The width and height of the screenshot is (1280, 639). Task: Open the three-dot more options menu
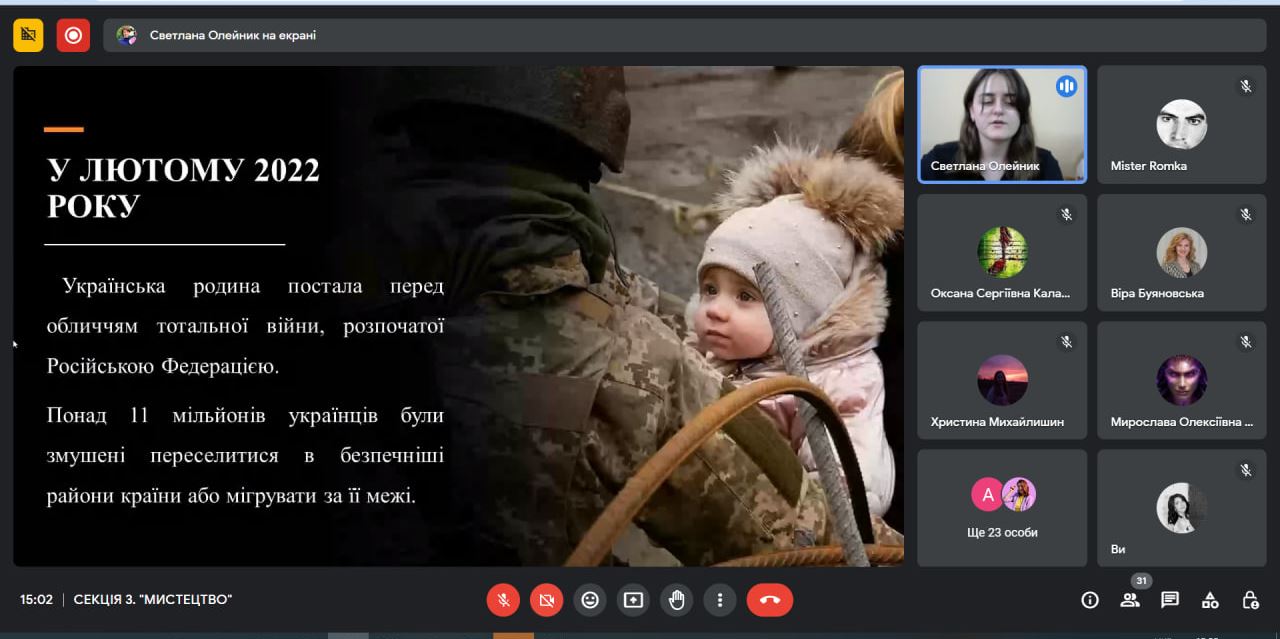coord(720,600)
